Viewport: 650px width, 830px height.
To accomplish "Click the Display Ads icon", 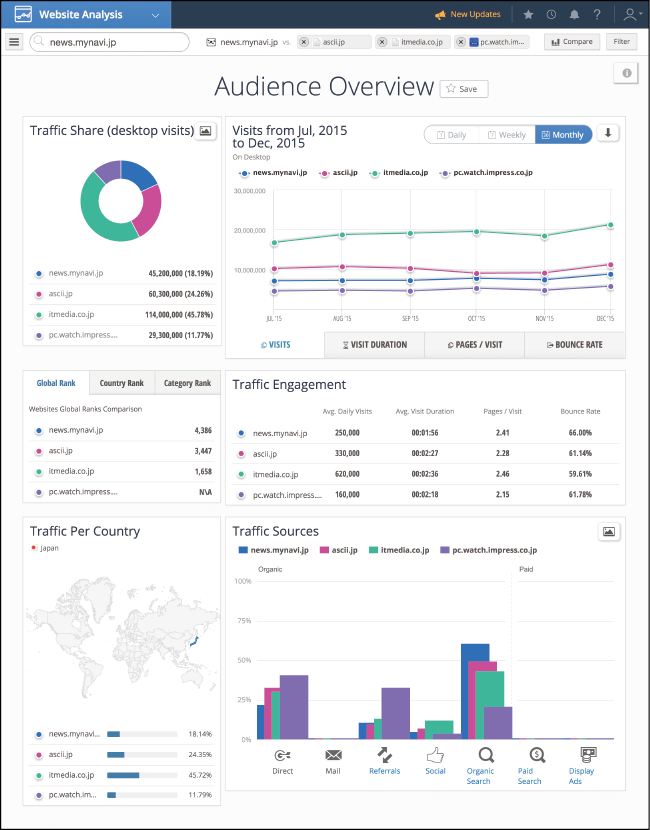I will [x=588, y=754].
